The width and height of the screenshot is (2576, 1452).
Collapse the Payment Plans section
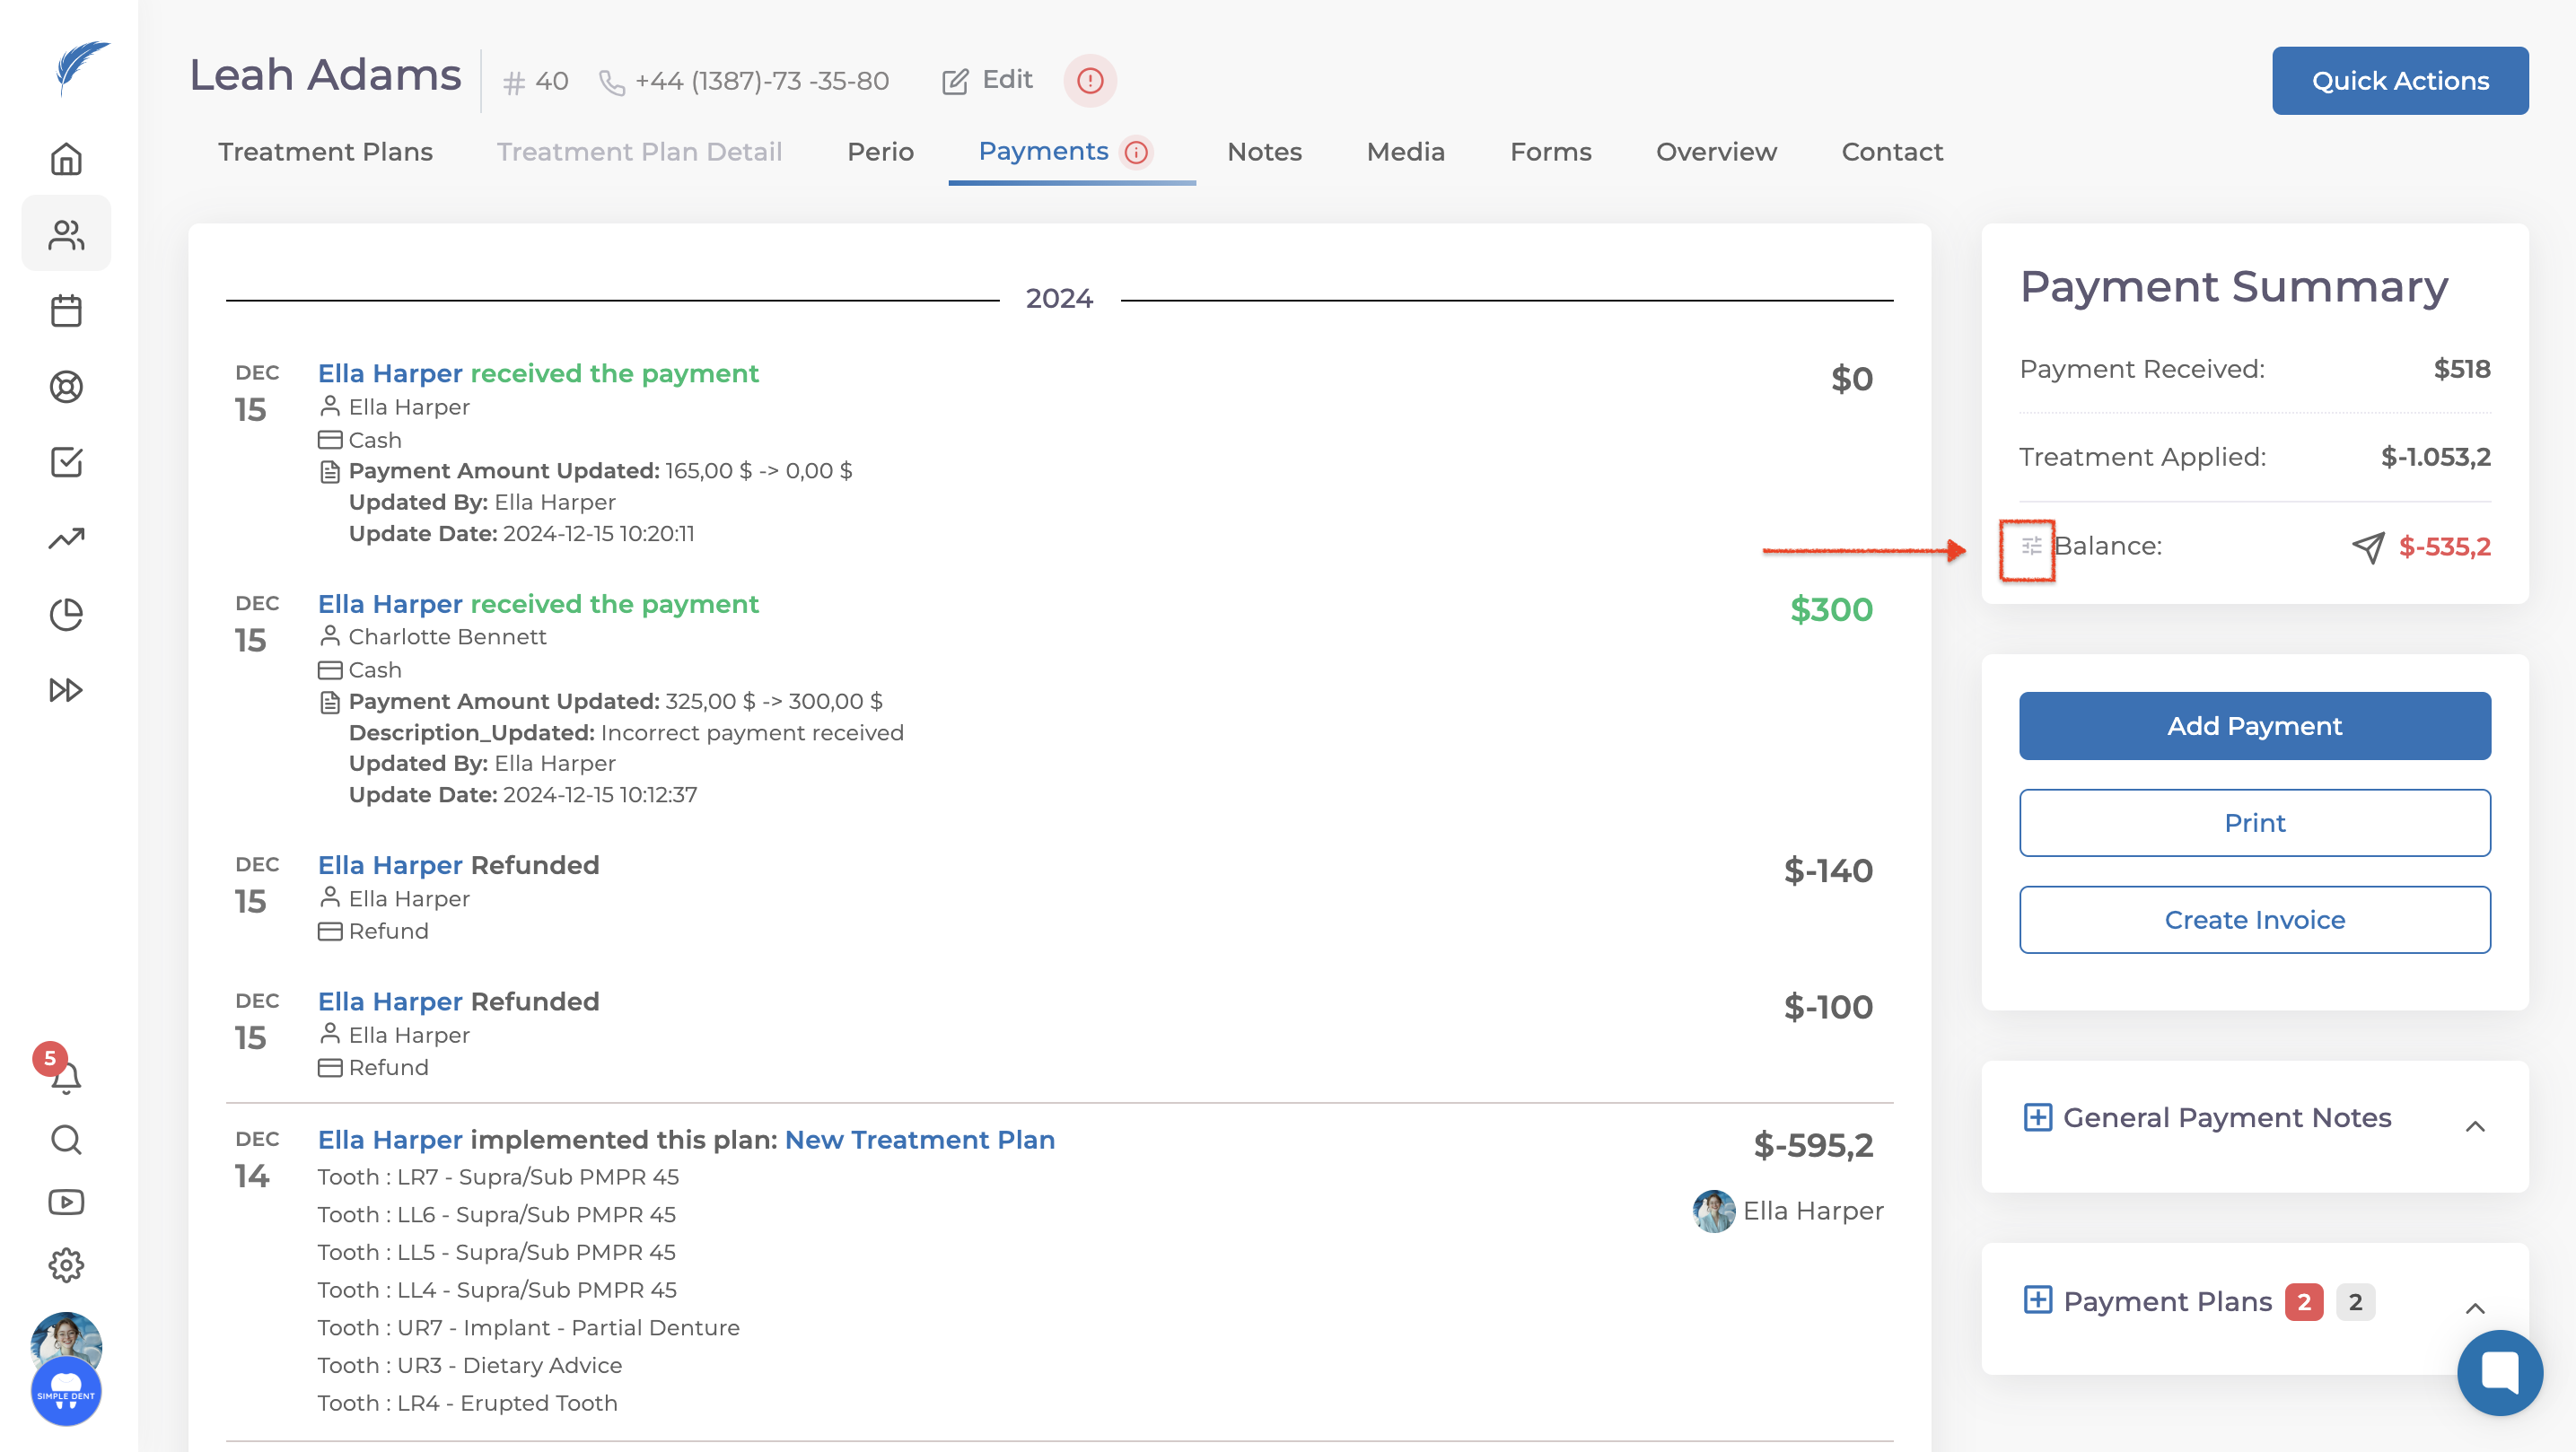pos(2475,1308)
